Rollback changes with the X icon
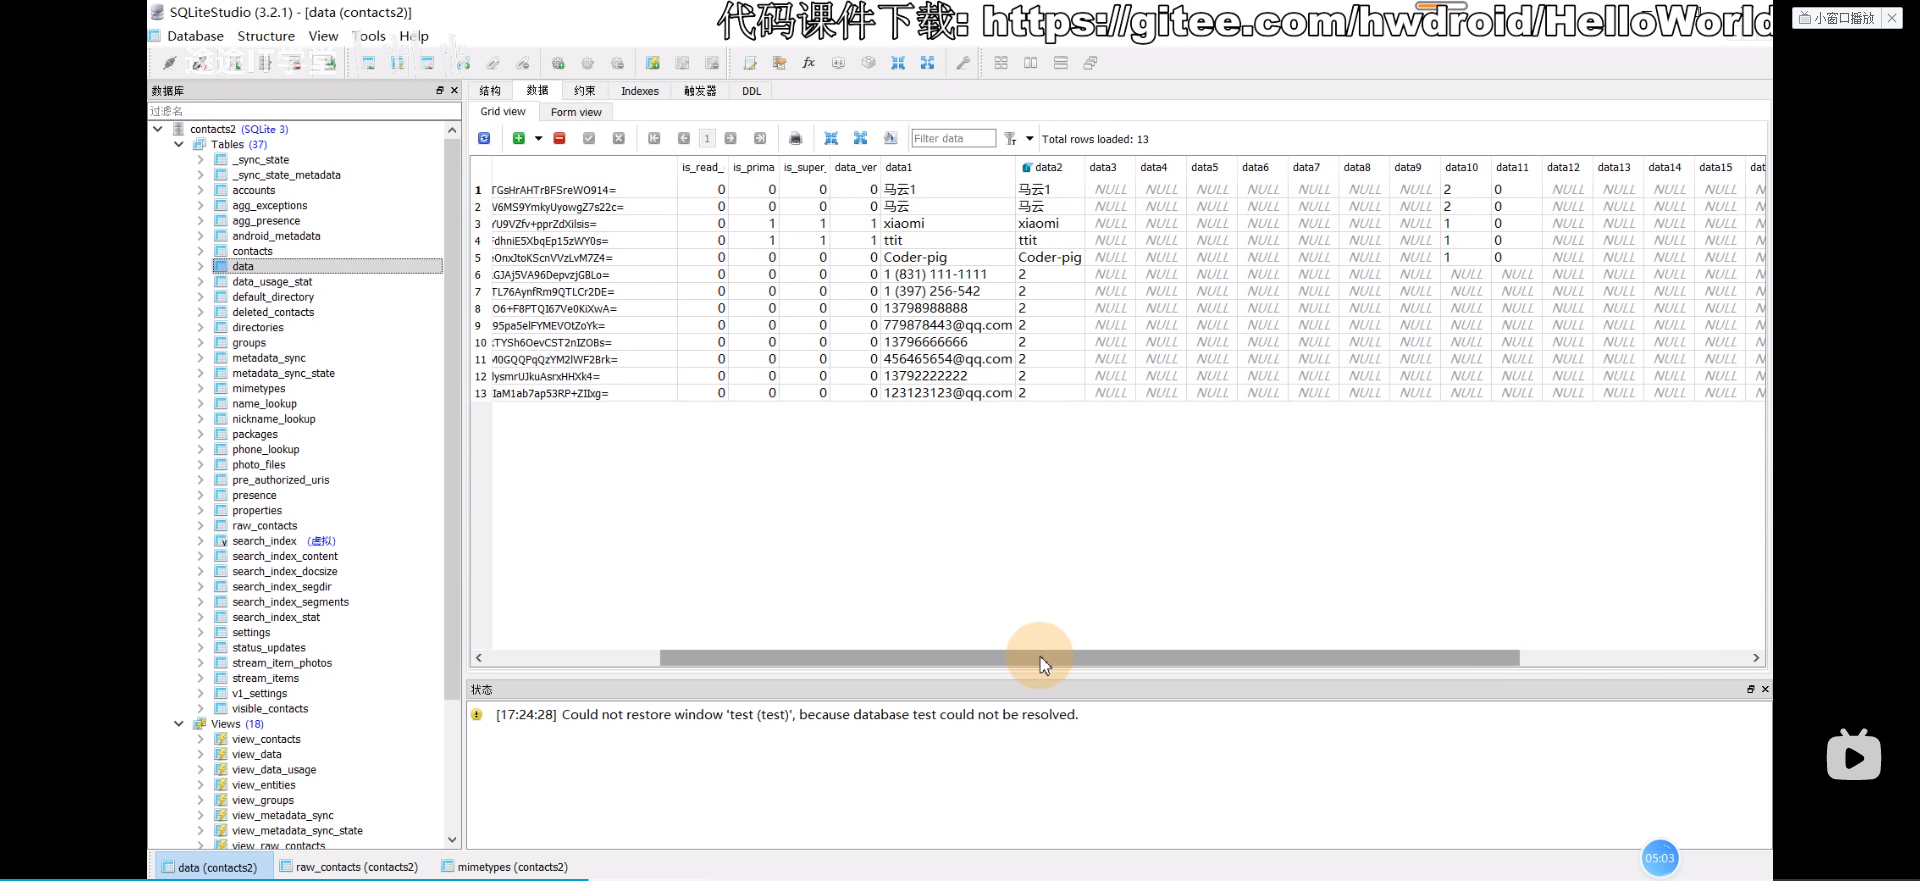 (619, 138)
